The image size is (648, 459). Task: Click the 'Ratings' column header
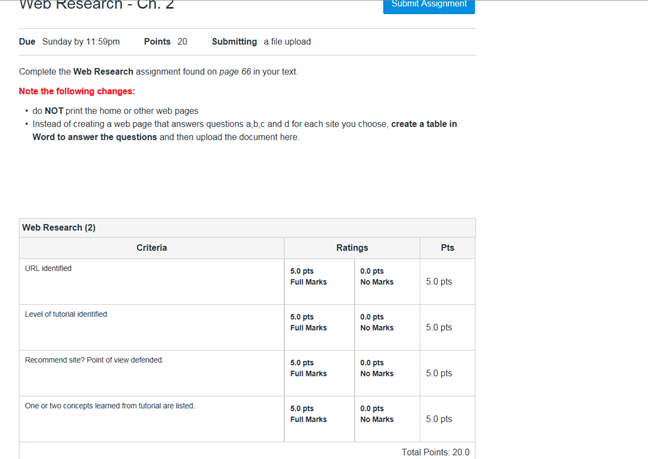(x=352, y=248)
